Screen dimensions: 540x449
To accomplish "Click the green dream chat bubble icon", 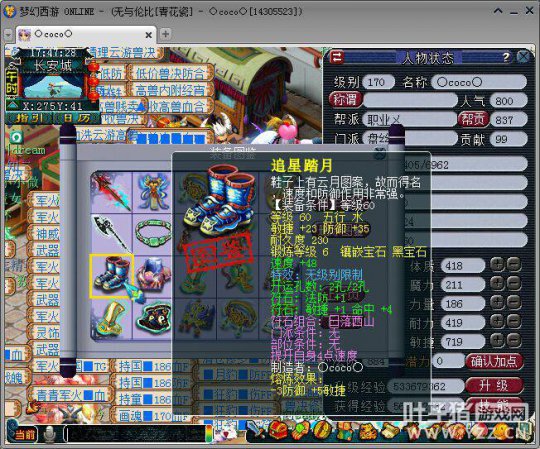I will pyautogui.click(x=16, y=137).
